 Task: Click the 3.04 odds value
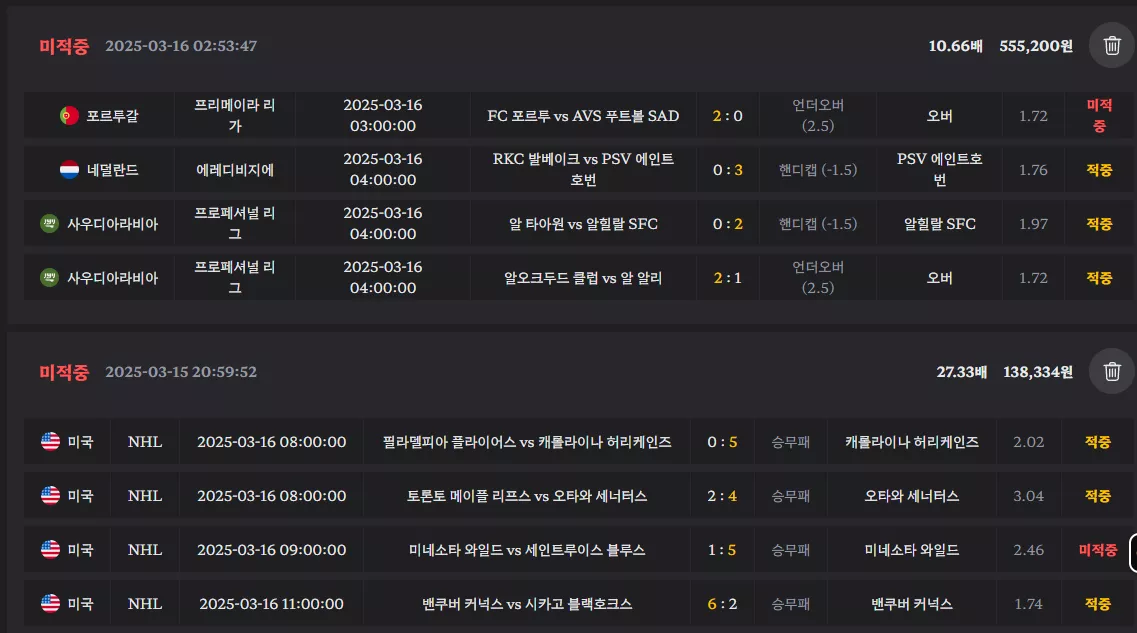(1028, 496)
